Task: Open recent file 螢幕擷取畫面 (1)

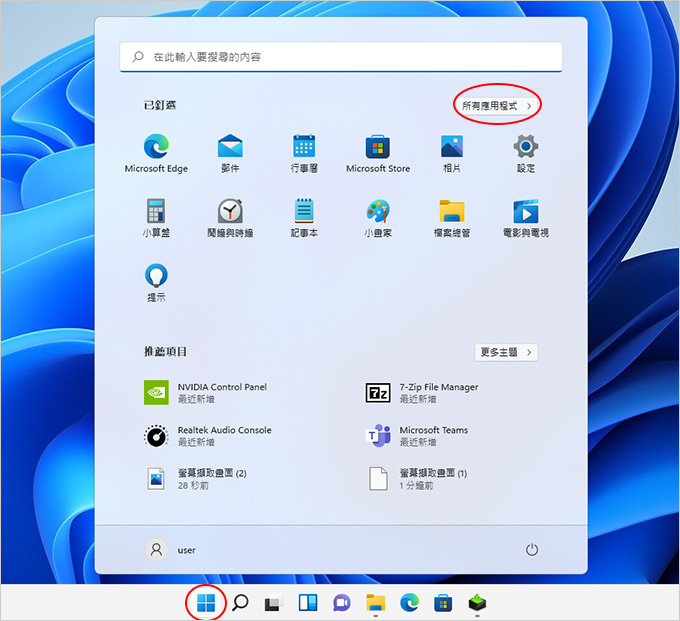Action: coord(416,479)
